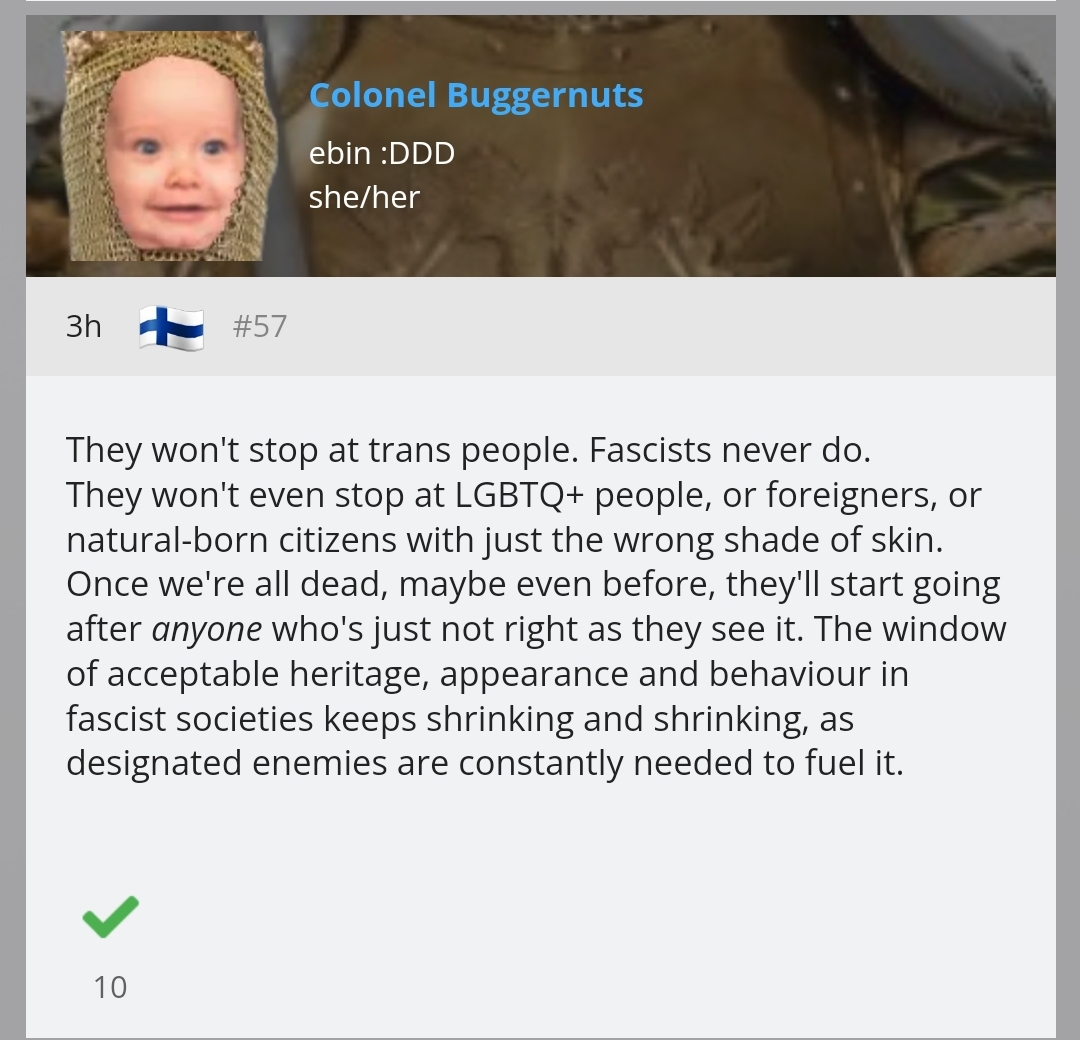This screenshot has height=1040, width=1080.
Task: Open the baby-in-chainmail avatar image
Action: pyautogui.click(x=169, y=145)
